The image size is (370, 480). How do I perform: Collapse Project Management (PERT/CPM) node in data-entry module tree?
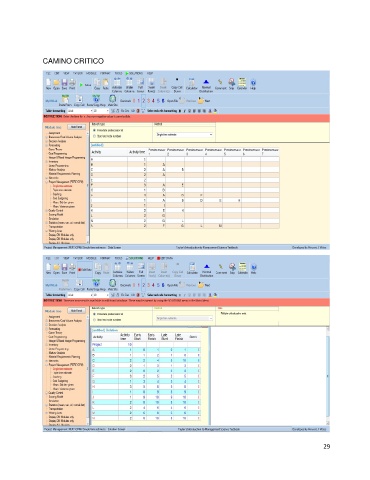(47, 182)
